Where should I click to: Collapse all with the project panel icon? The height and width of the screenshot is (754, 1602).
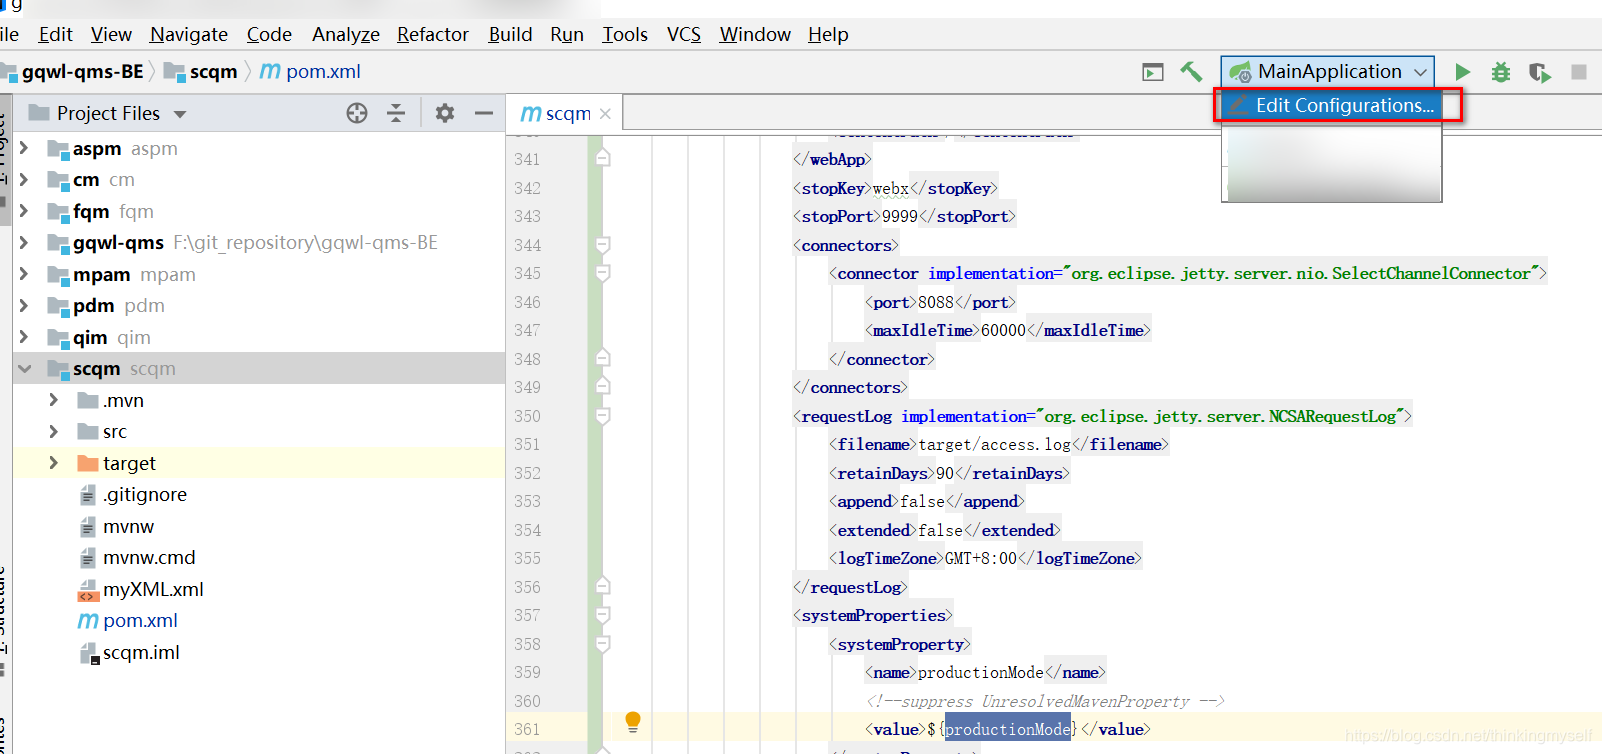click(x=396, y=113)
